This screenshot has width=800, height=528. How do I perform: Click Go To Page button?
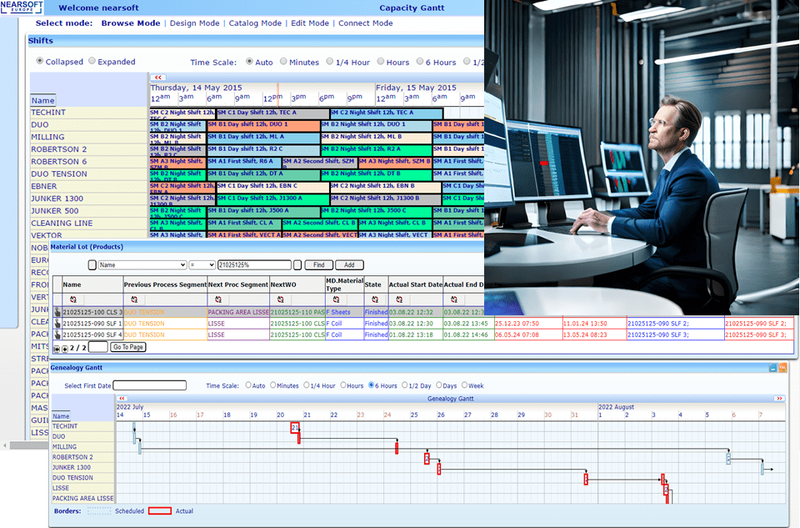(x=128, y=347)
